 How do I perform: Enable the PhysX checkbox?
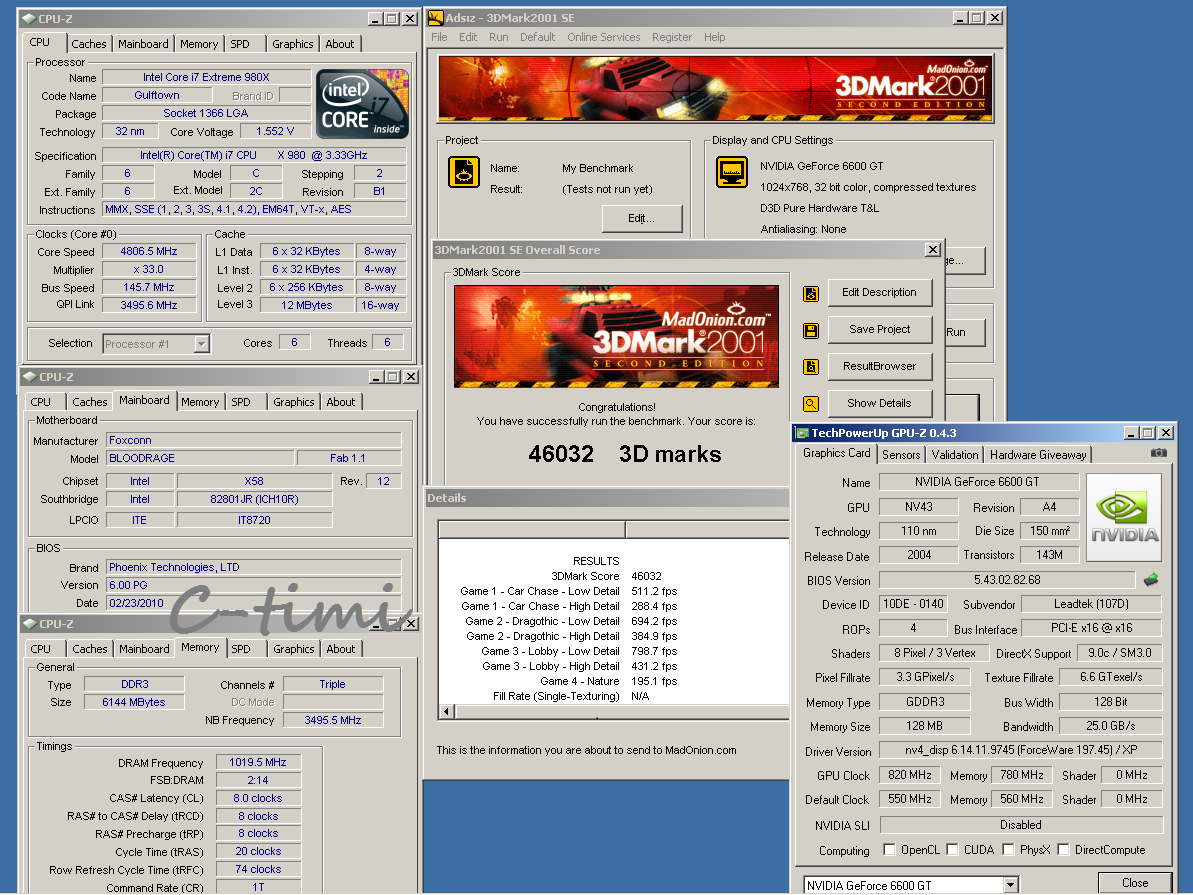click(1008, 849)
